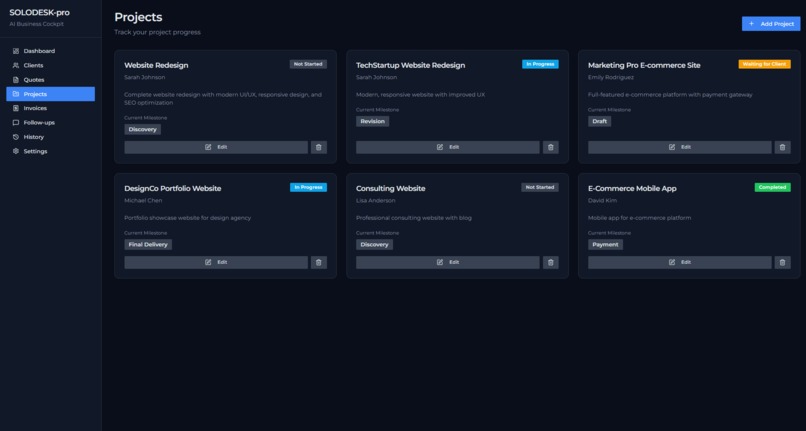Edit the Marketing Pro E-commerce Site project
806x431 pixels.
click(680, 147)
